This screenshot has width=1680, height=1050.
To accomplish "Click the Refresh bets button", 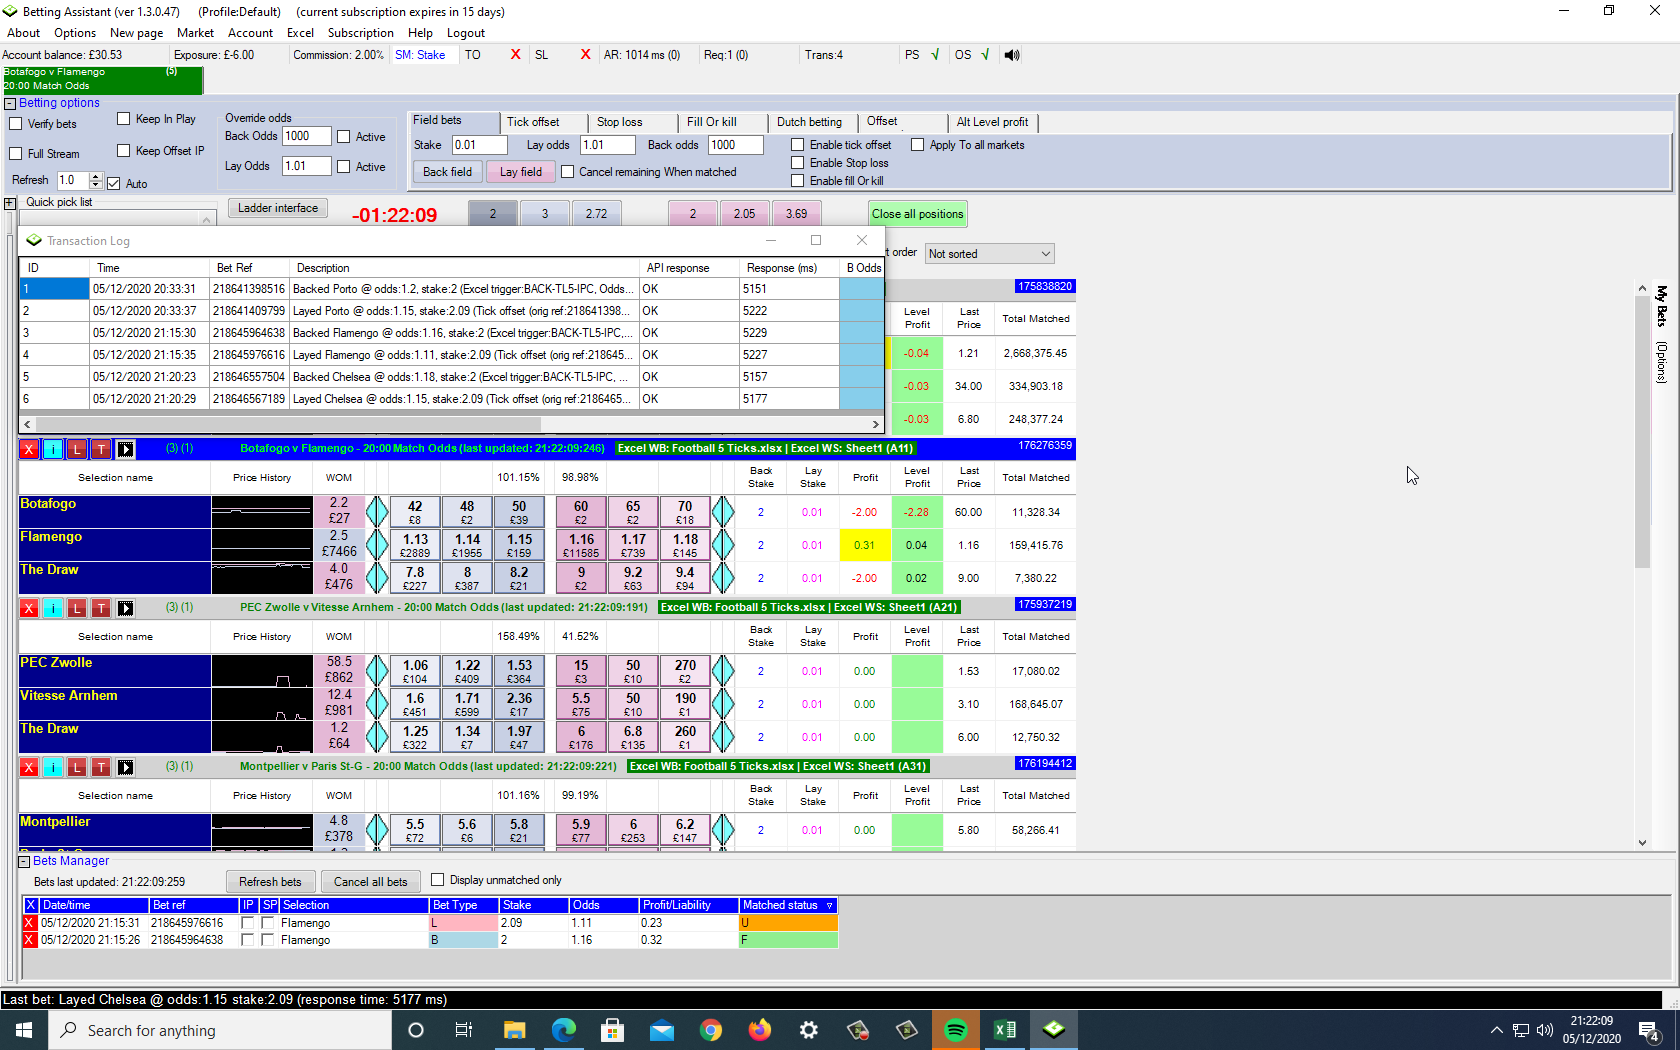I will click(270, 882).
